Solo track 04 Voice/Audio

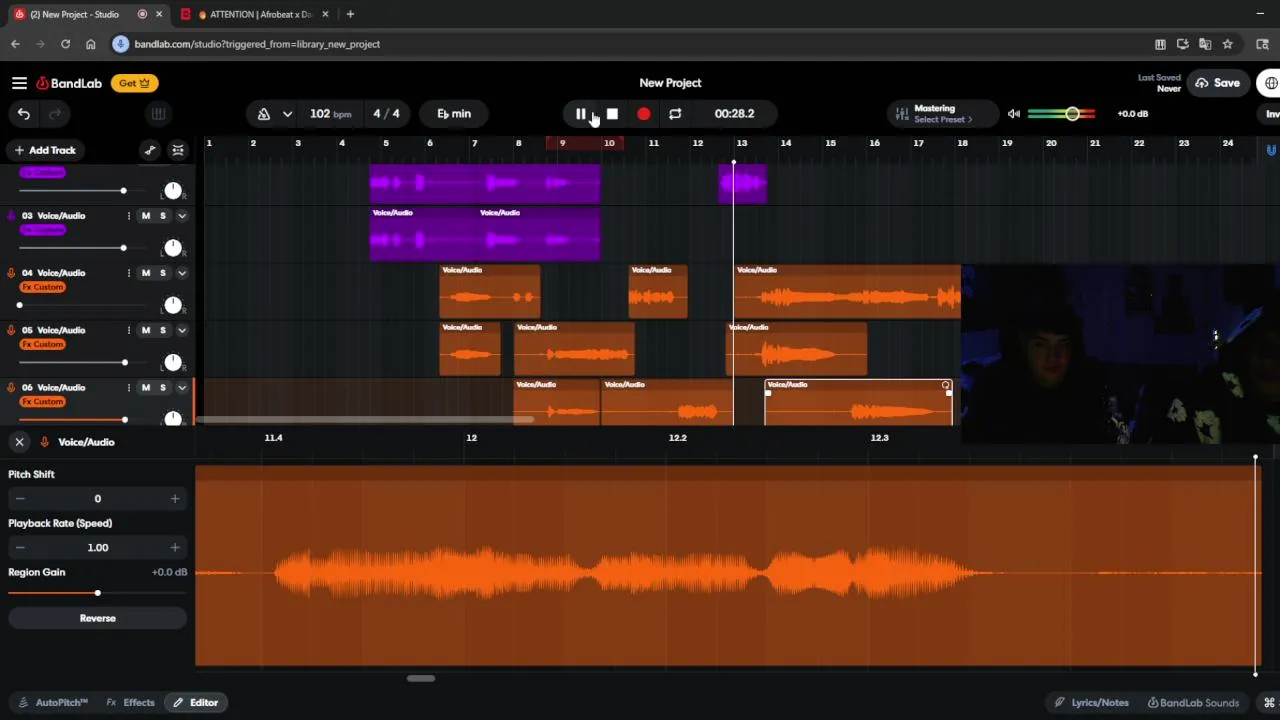[x=163, y=273]
